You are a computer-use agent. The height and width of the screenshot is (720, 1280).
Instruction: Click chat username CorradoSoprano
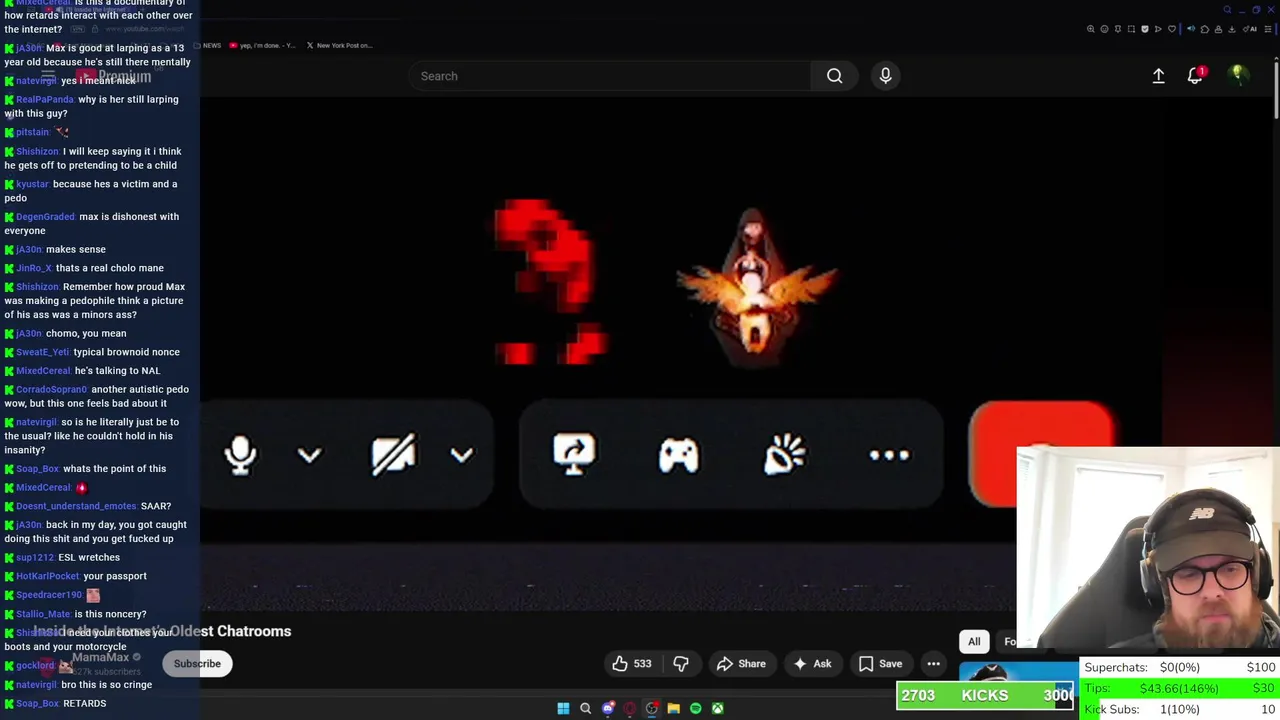(52, 389)
